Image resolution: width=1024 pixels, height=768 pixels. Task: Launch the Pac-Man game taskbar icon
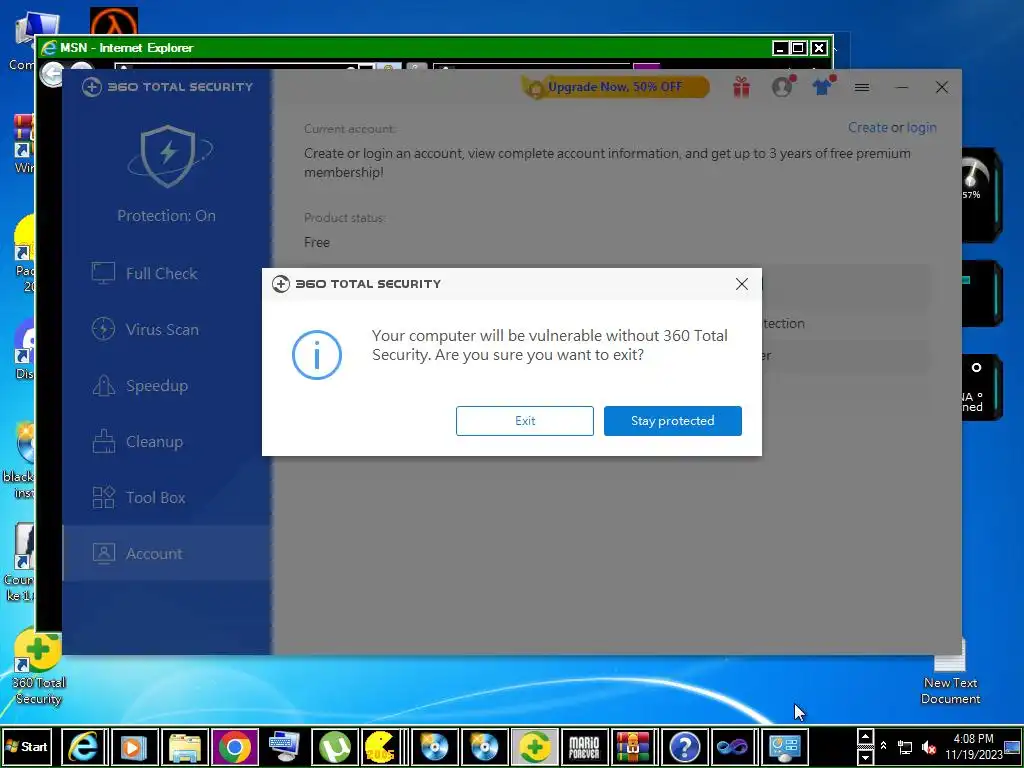[x=381, y=746]
